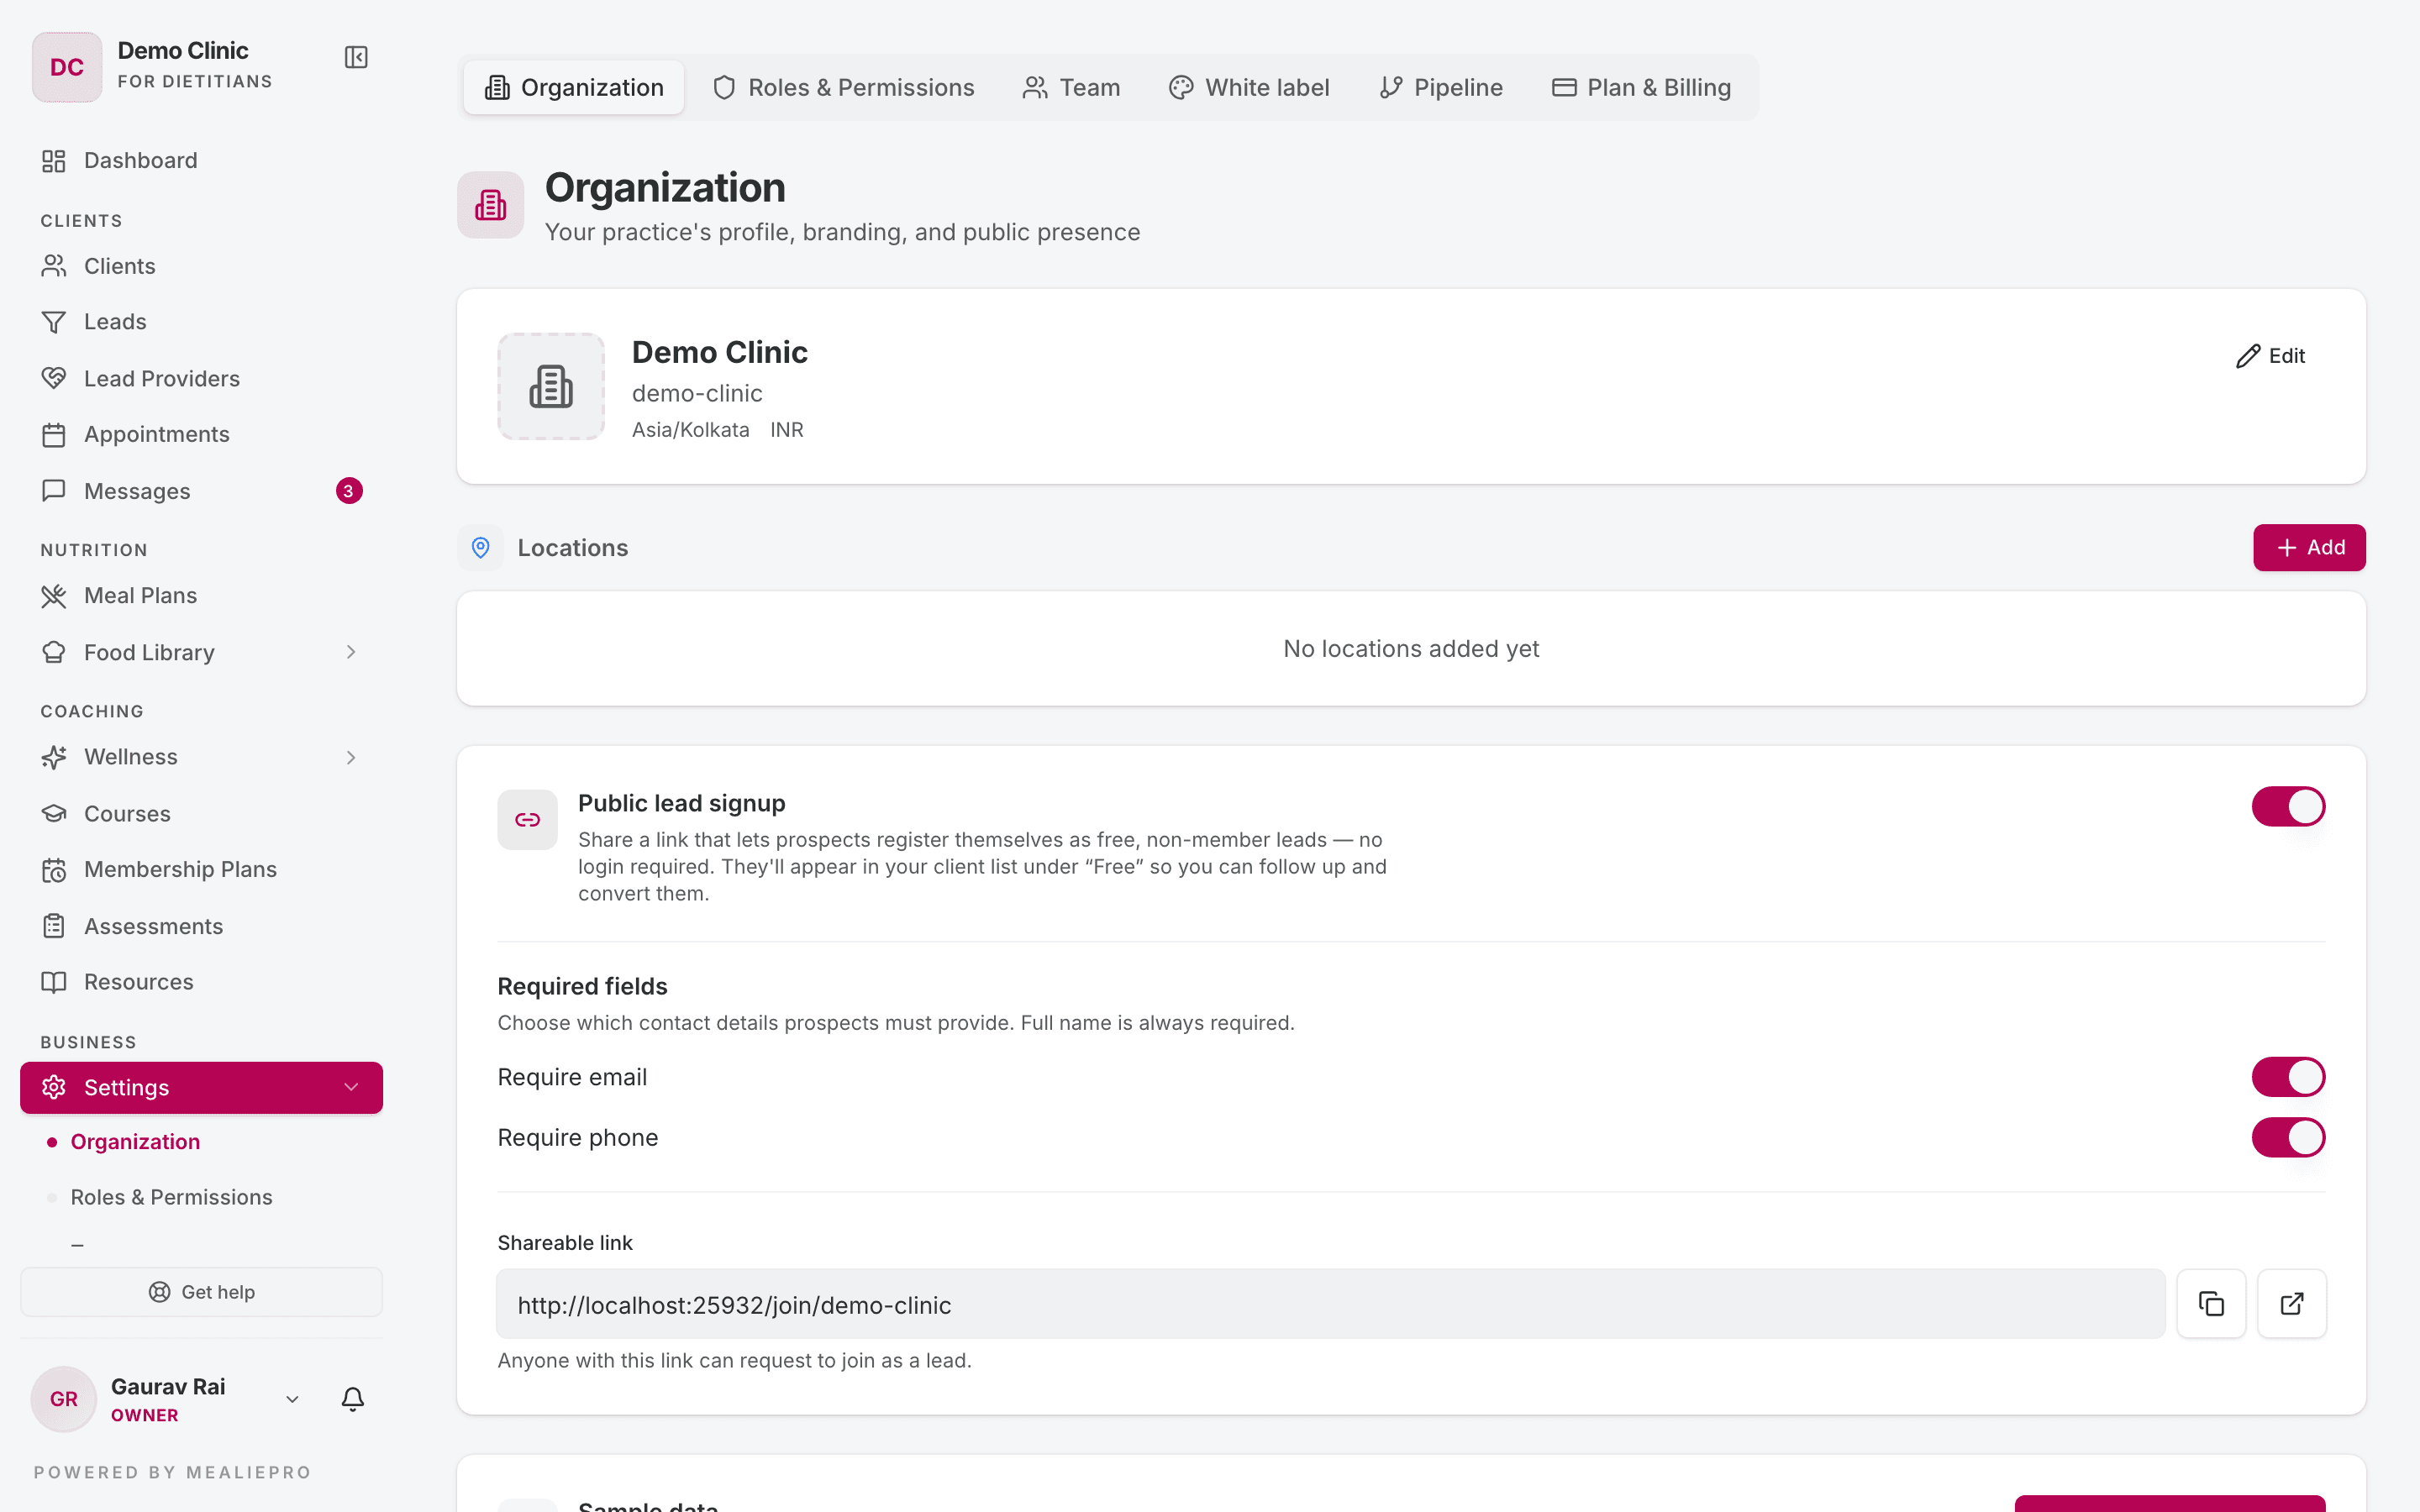Select the Organization tab
The height and width of the screenshot is (1512, 2420).
[x=574, y=87]
